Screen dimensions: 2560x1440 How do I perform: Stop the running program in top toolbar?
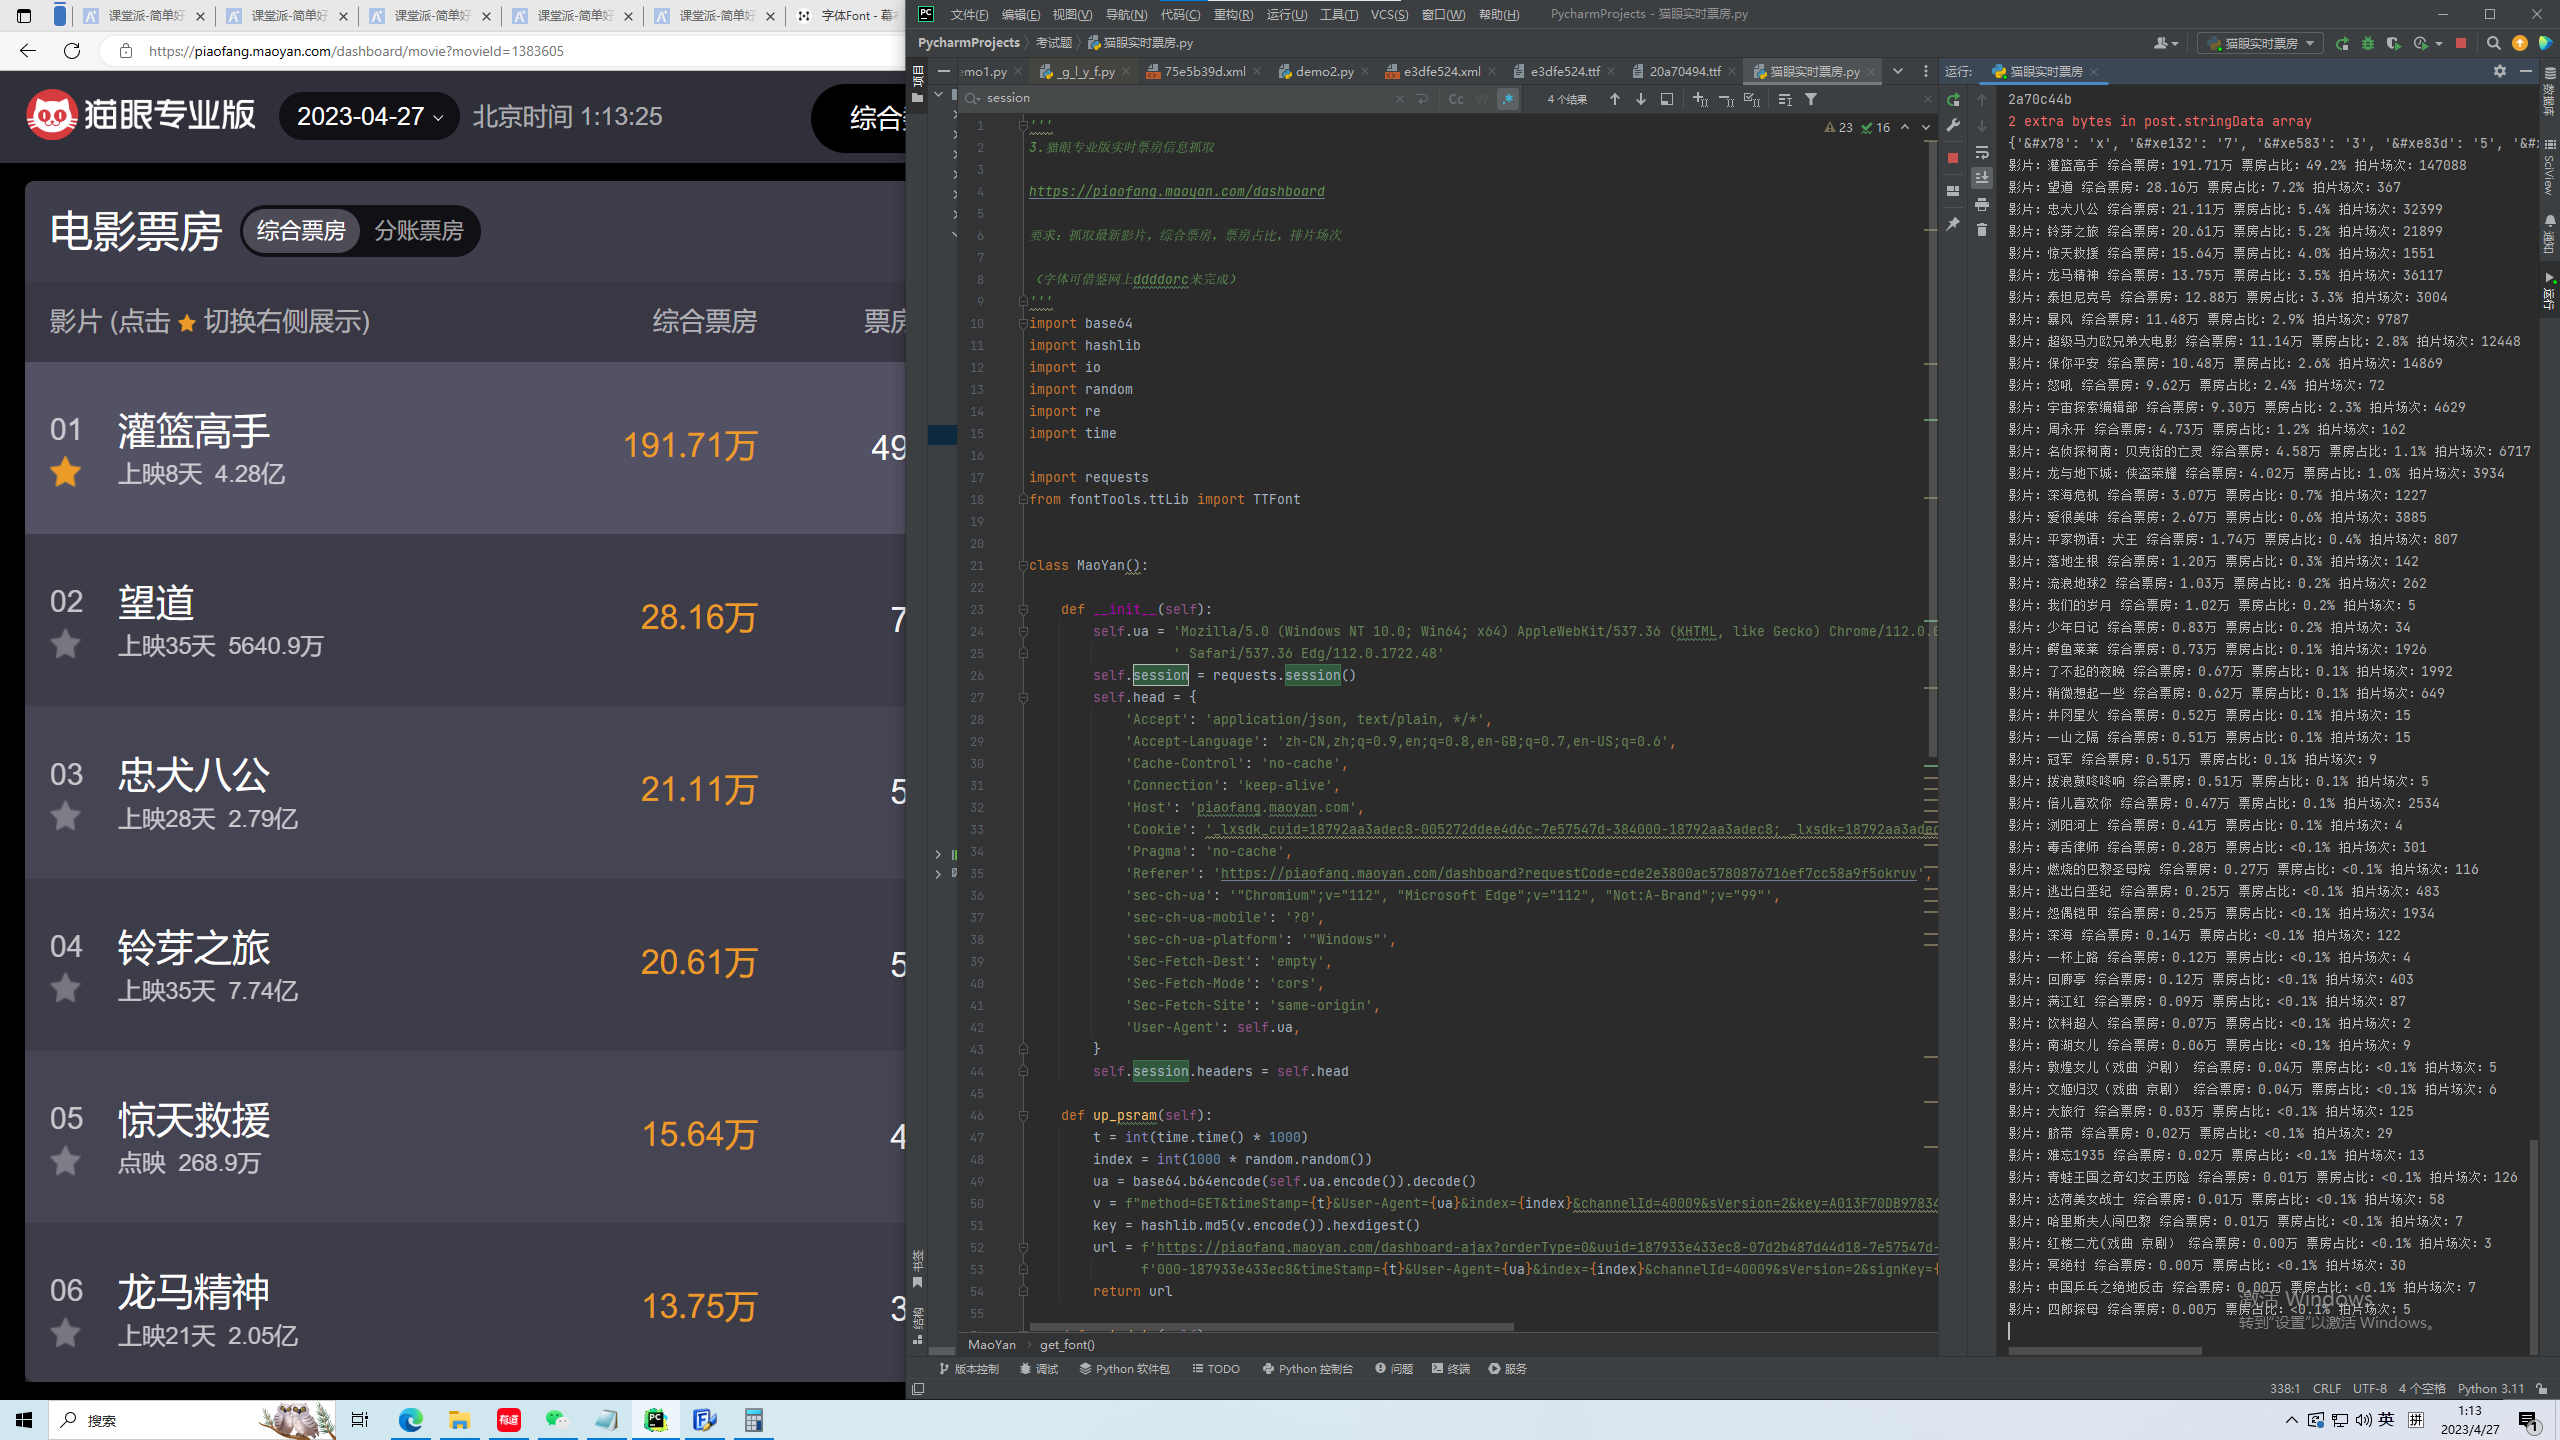(2461, 43)
